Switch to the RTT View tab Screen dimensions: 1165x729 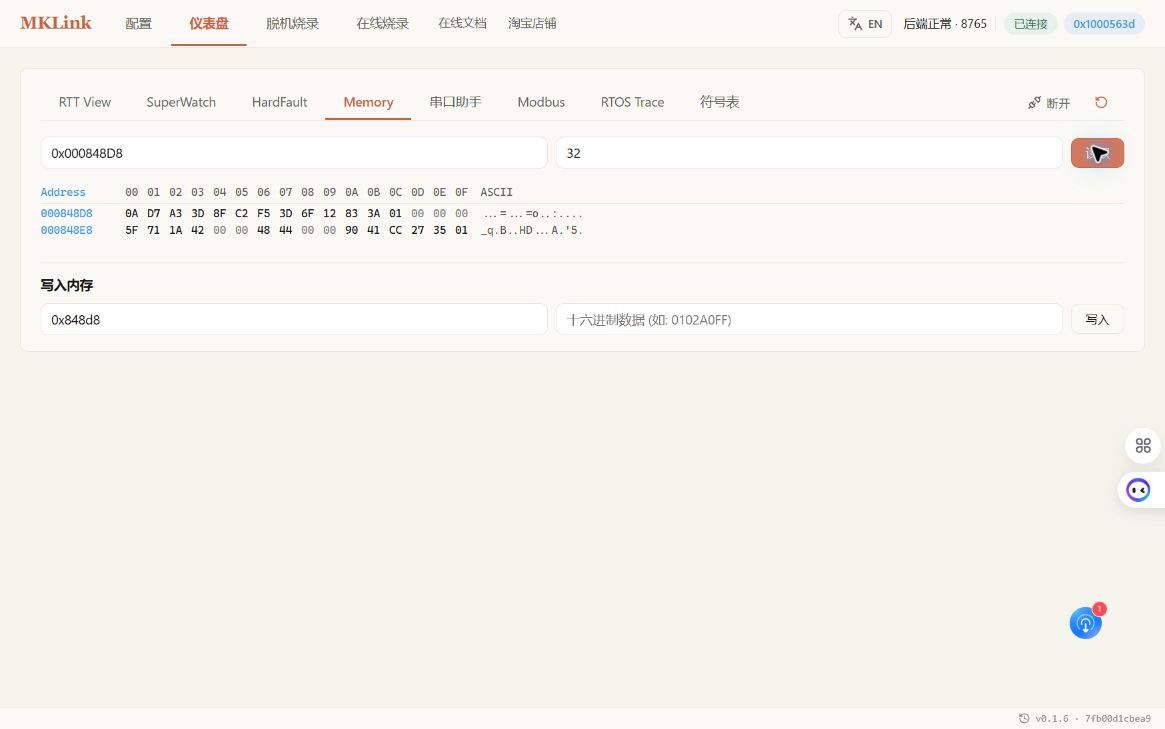pos(85,103)
